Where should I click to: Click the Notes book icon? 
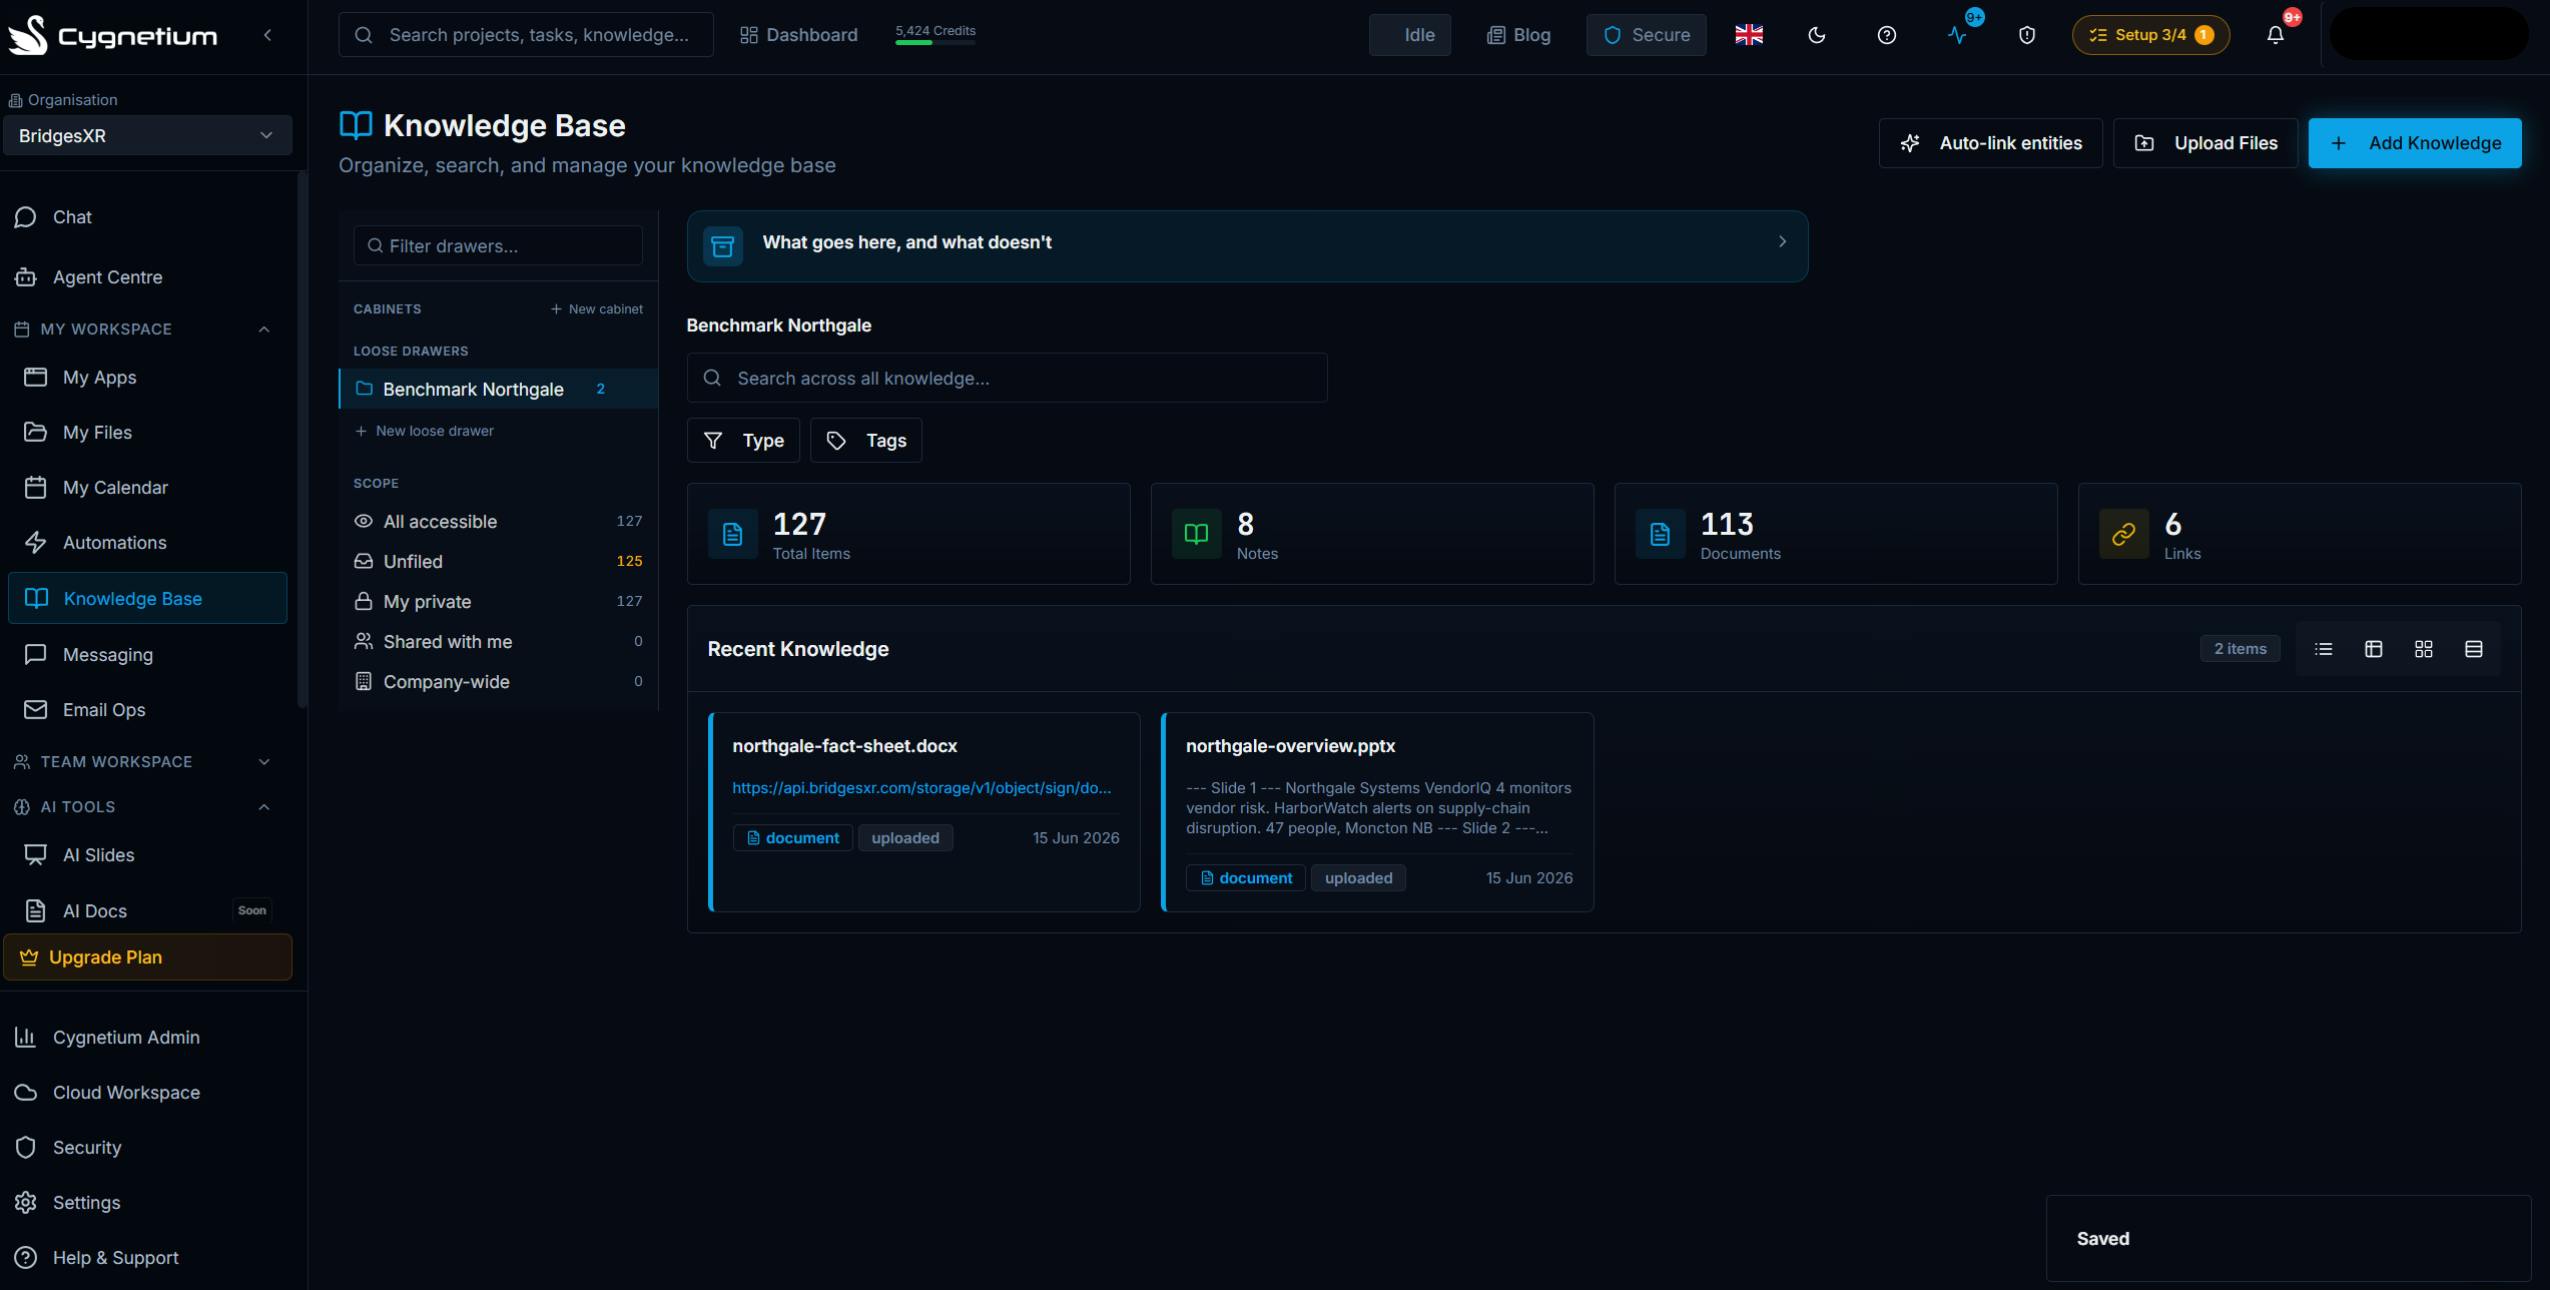1196,534
